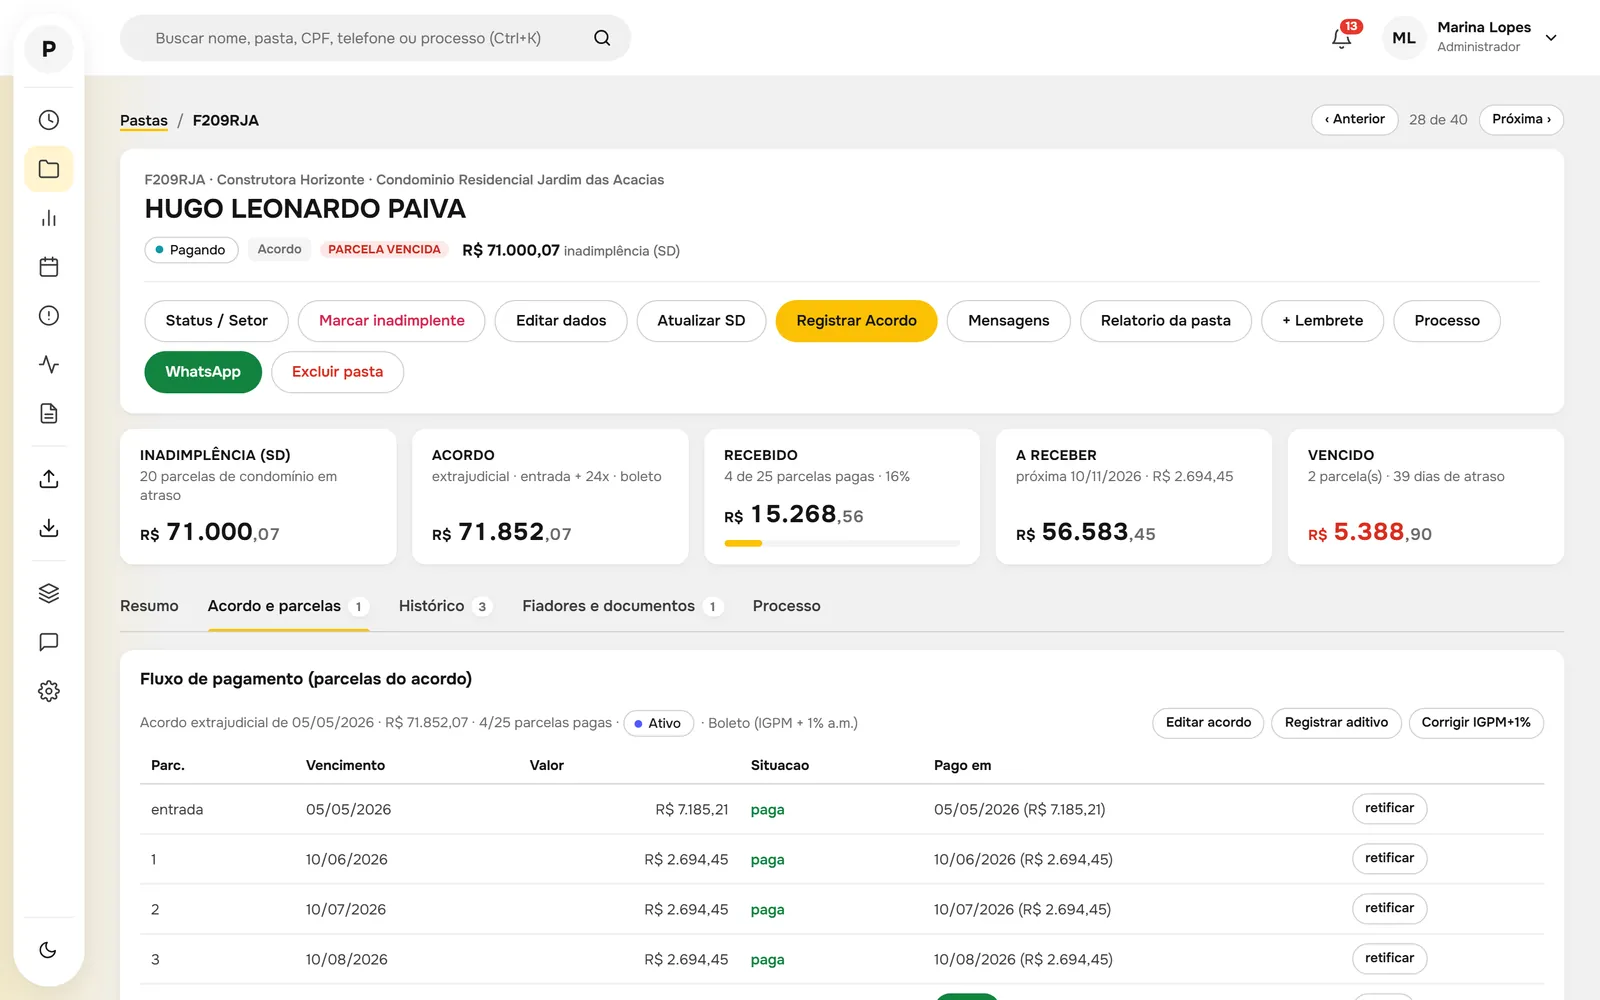Viewport: 1600px width, 1000px height.
Task: Click the P logo at top of sidebar
Action: (48, 49)
